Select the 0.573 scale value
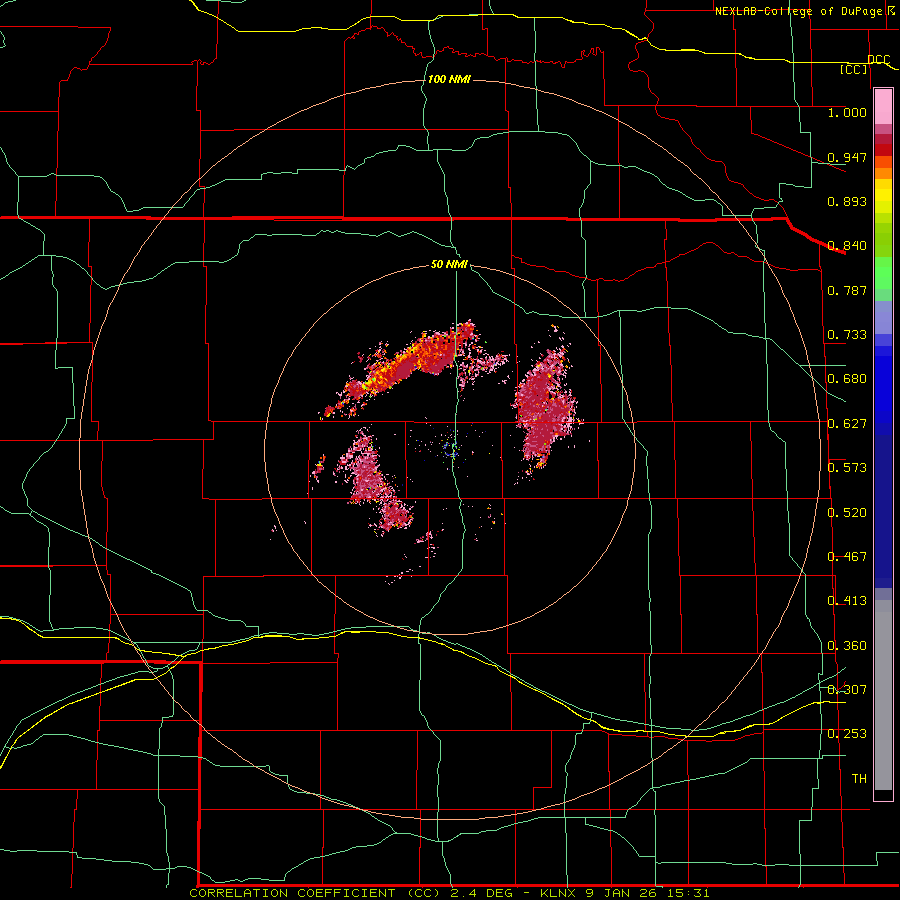 tap(847, 468)
